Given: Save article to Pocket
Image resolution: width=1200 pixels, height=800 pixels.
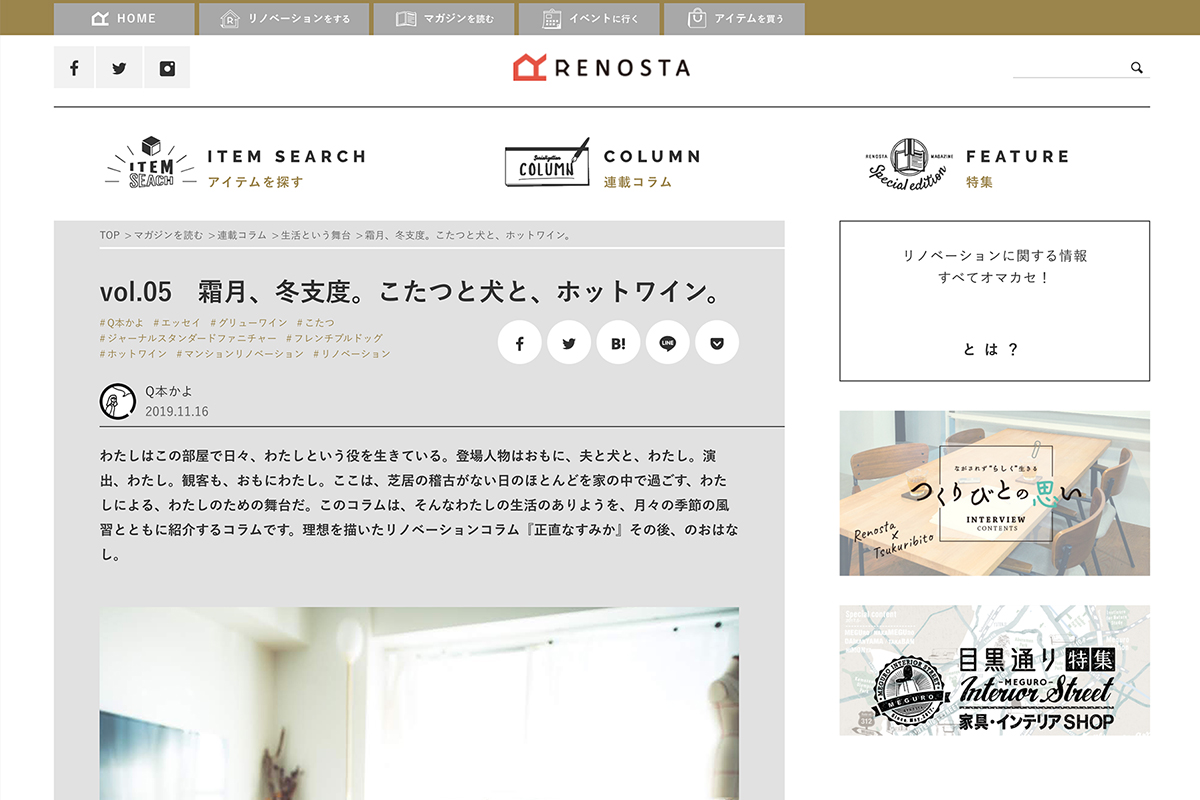Looking at the screenshot, I should tap(717, 343).
